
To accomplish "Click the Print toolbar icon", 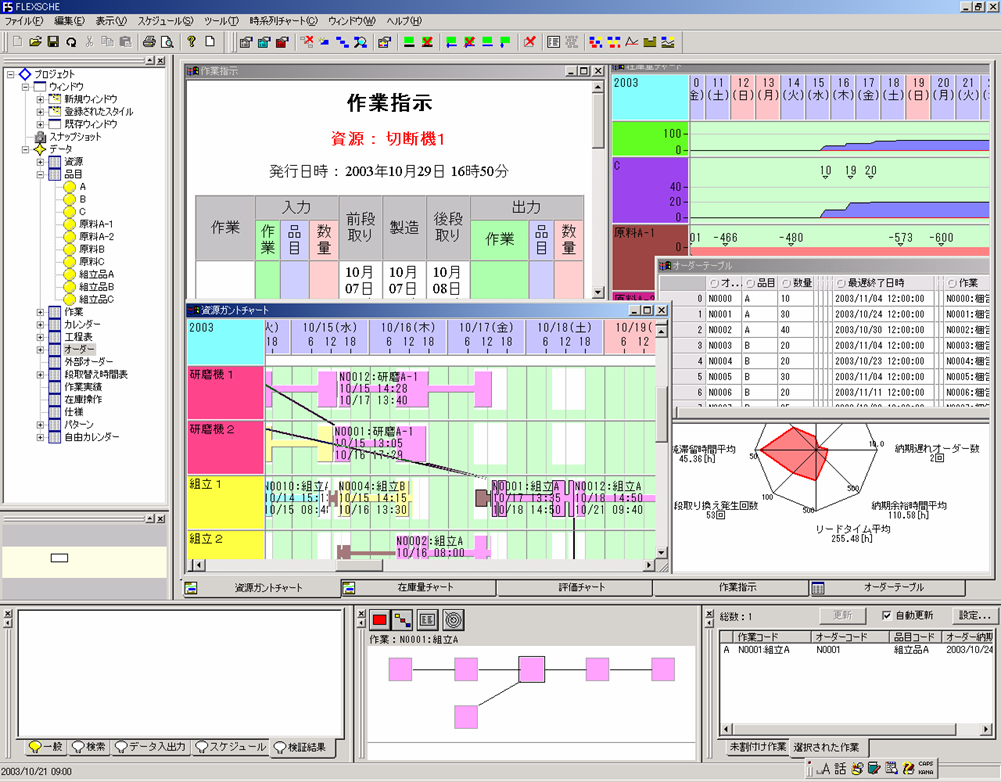I will tap(149, 42).
